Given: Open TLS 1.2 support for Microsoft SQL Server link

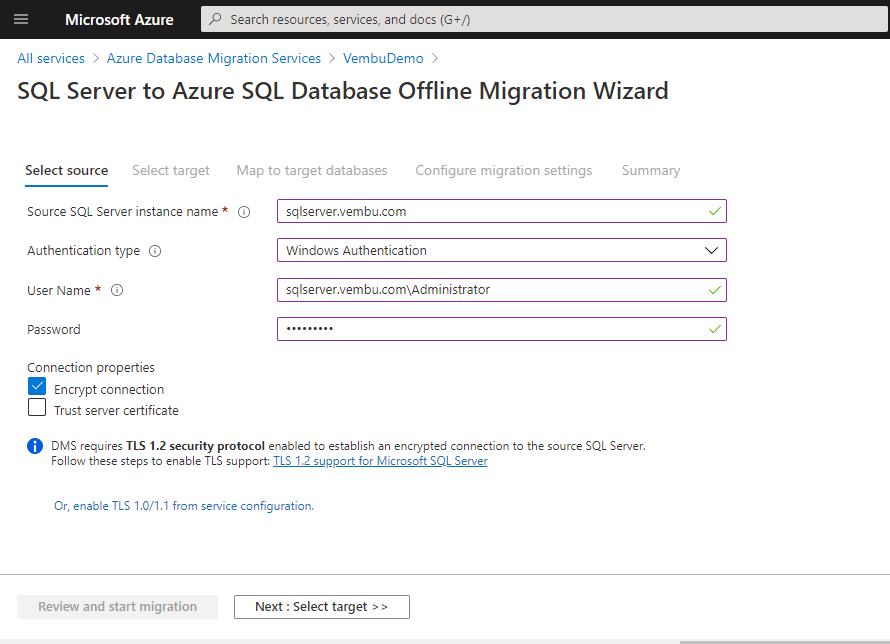Looking at the screenshot, I should (380, 461).
